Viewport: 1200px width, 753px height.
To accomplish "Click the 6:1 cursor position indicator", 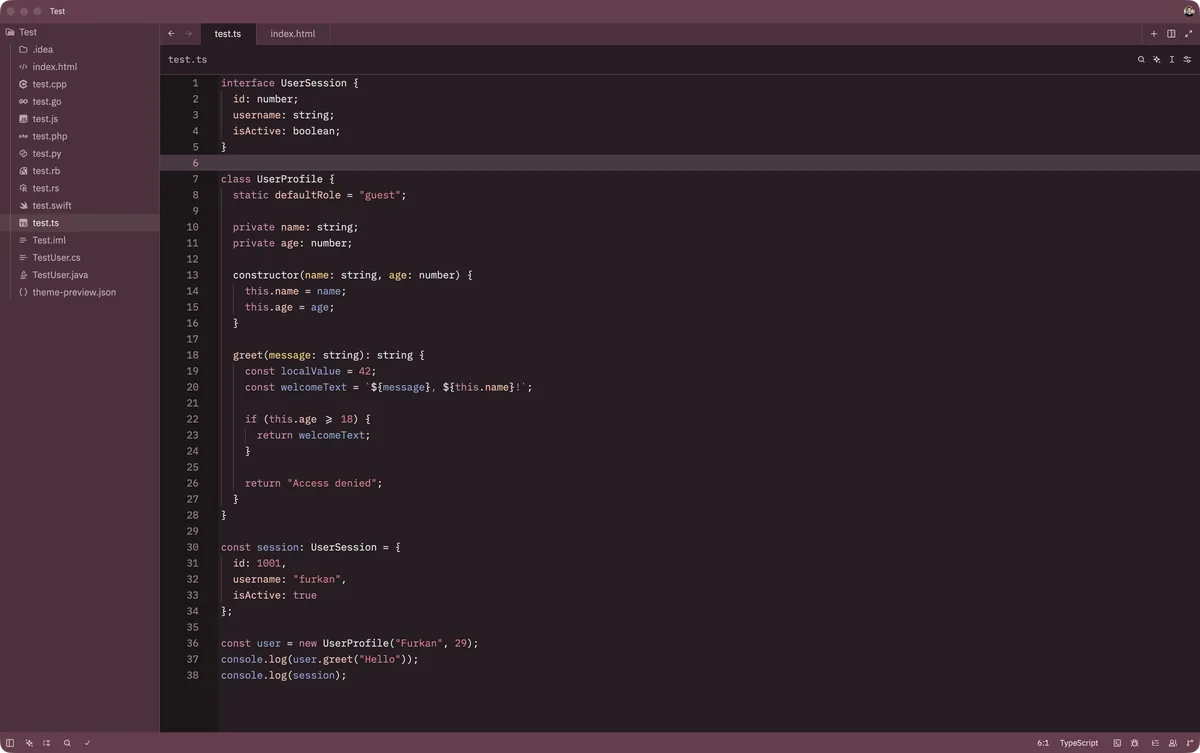I will pyautogui.click(x=1043, y=743).
